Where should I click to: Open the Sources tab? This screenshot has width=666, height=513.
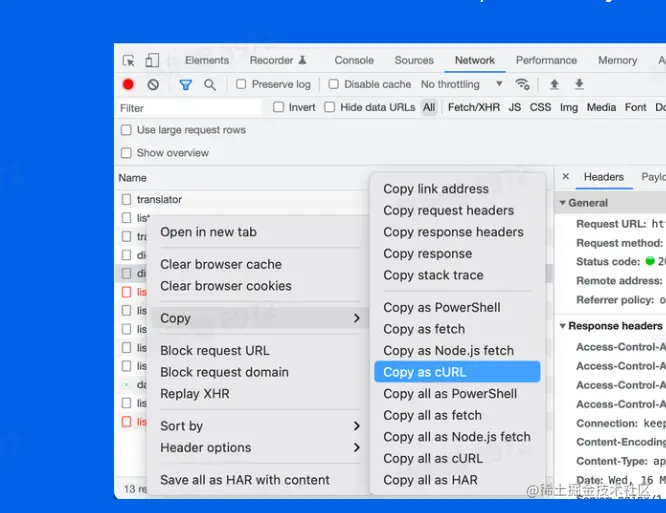(414, 60)
